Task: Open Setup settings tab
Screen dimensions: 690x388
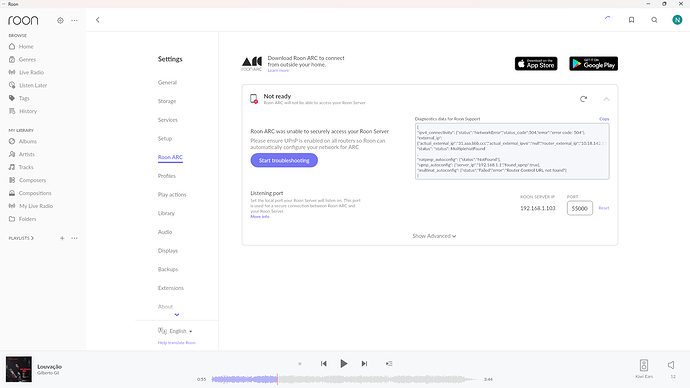Action: tap(165, 139)
